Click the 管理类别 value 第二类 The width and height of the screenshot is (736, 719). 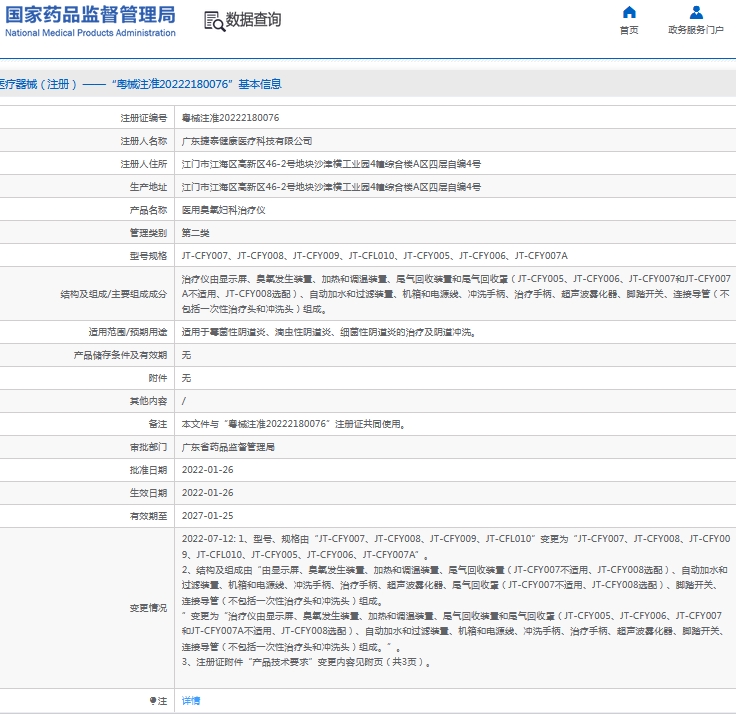point(196,233)
